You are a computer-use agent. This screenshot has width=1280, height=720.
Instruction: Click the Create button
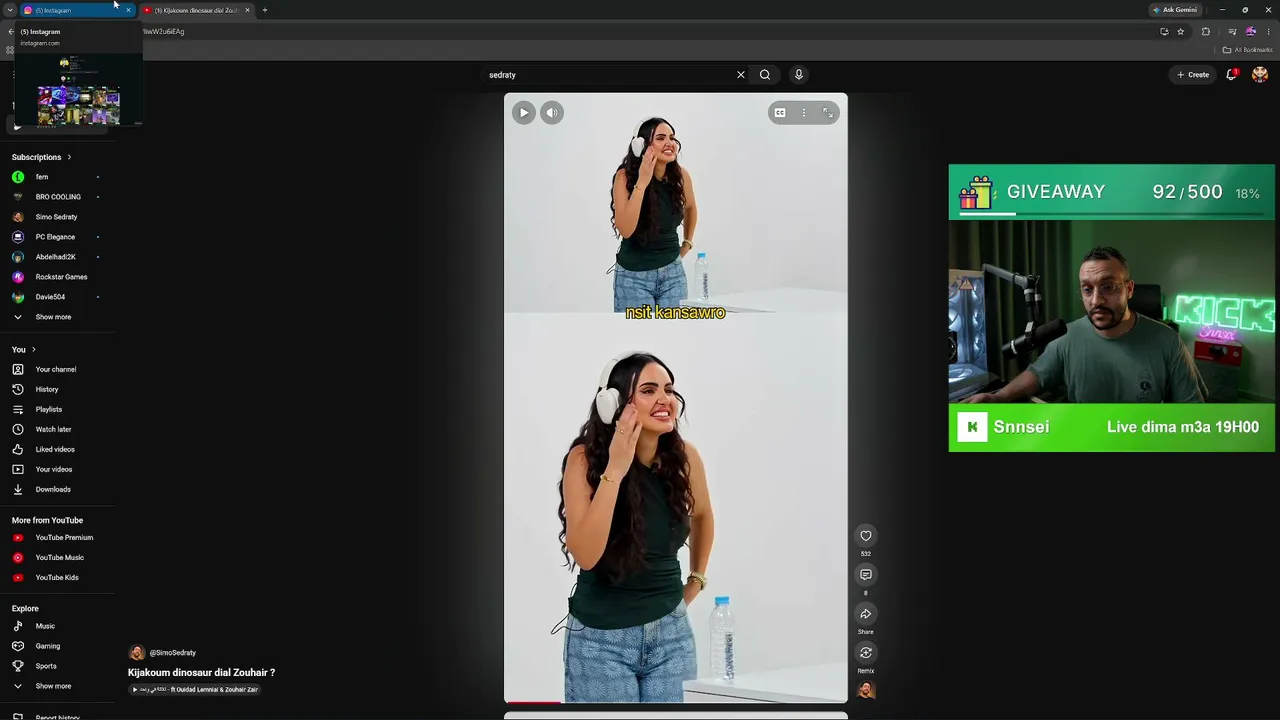point(1193,75)
